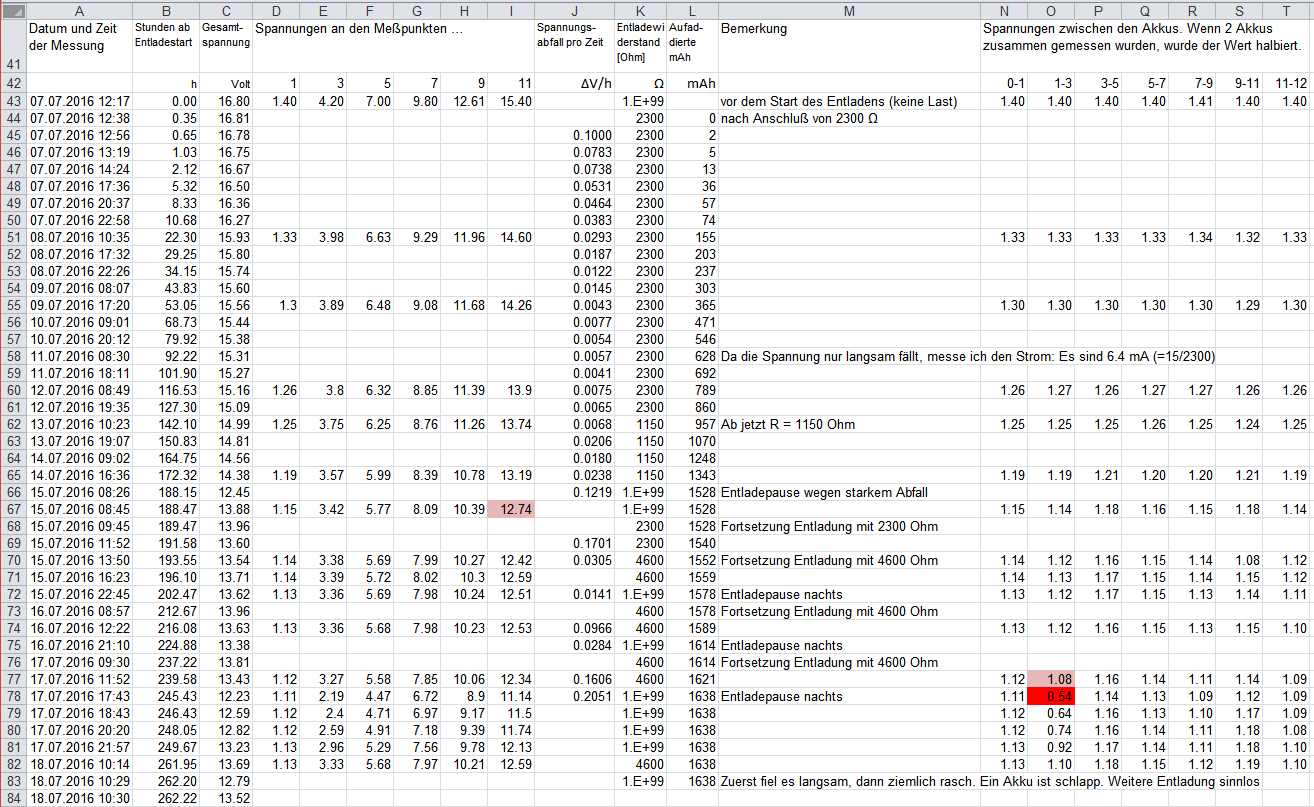Click the pink-highlighted cell showing 12.74

tap(511, 509)
